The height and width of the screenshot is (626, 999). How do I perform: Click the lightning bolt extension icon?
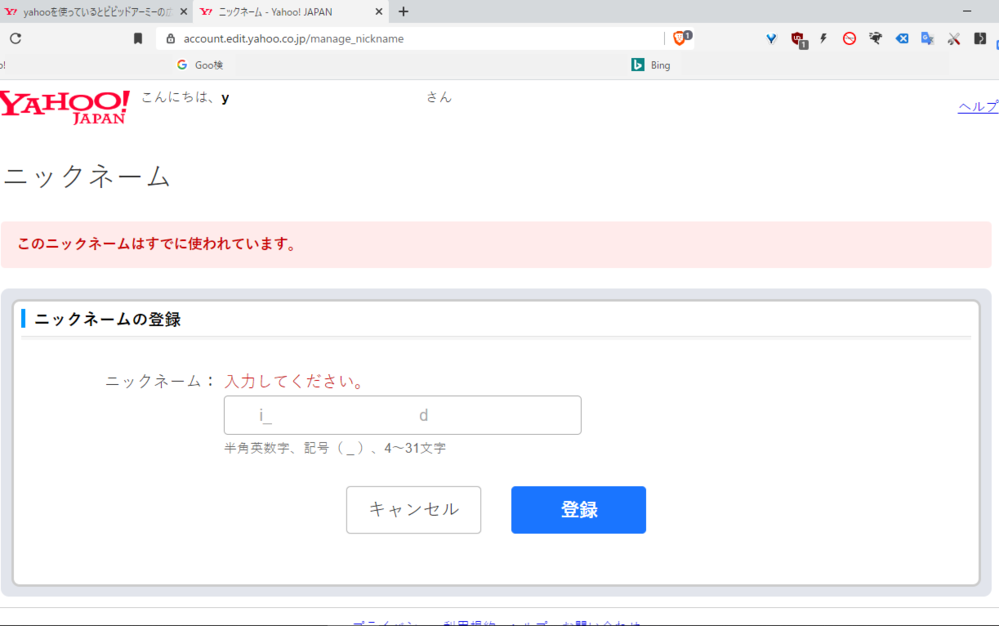(824, 39)
